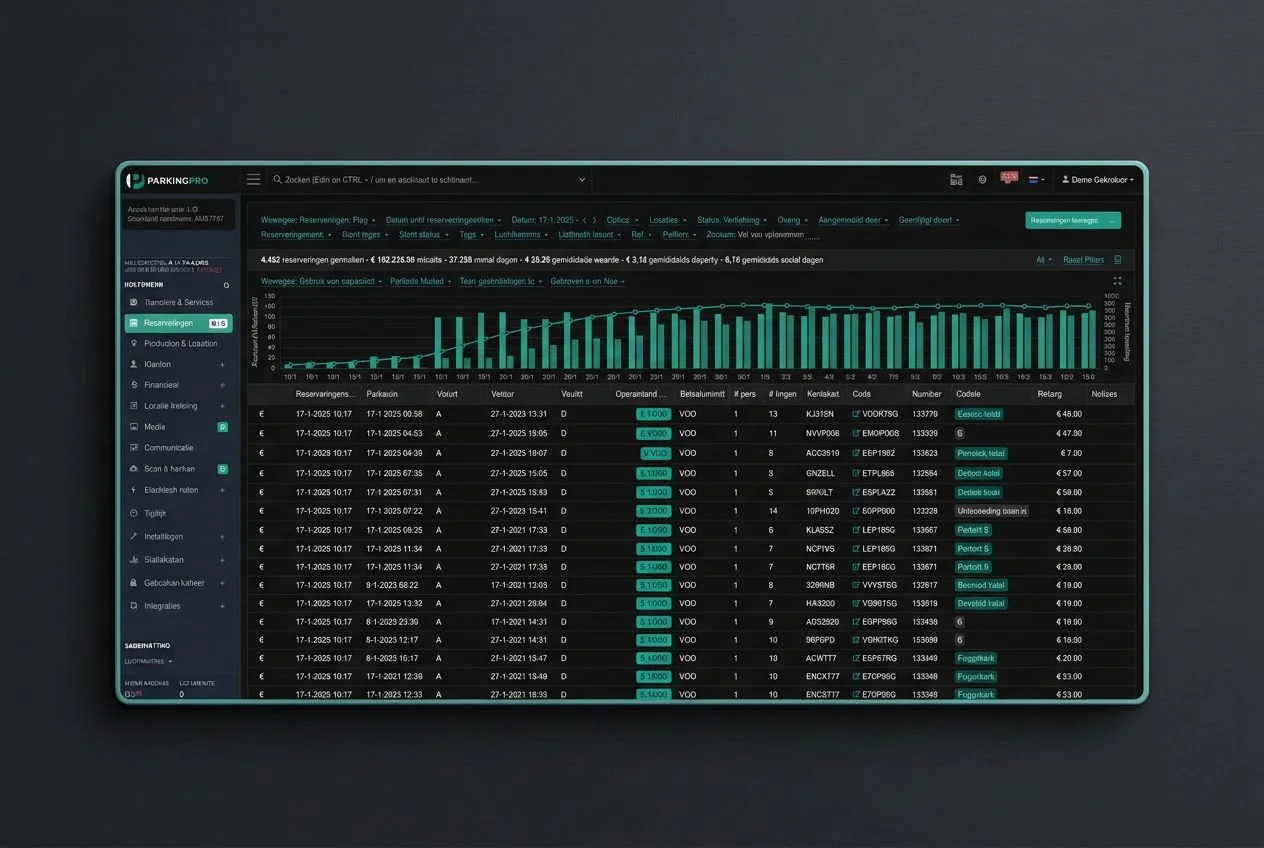Click the Inetalltogen wrench icon
1264x848 pixels.
click(x=134, y=537)
